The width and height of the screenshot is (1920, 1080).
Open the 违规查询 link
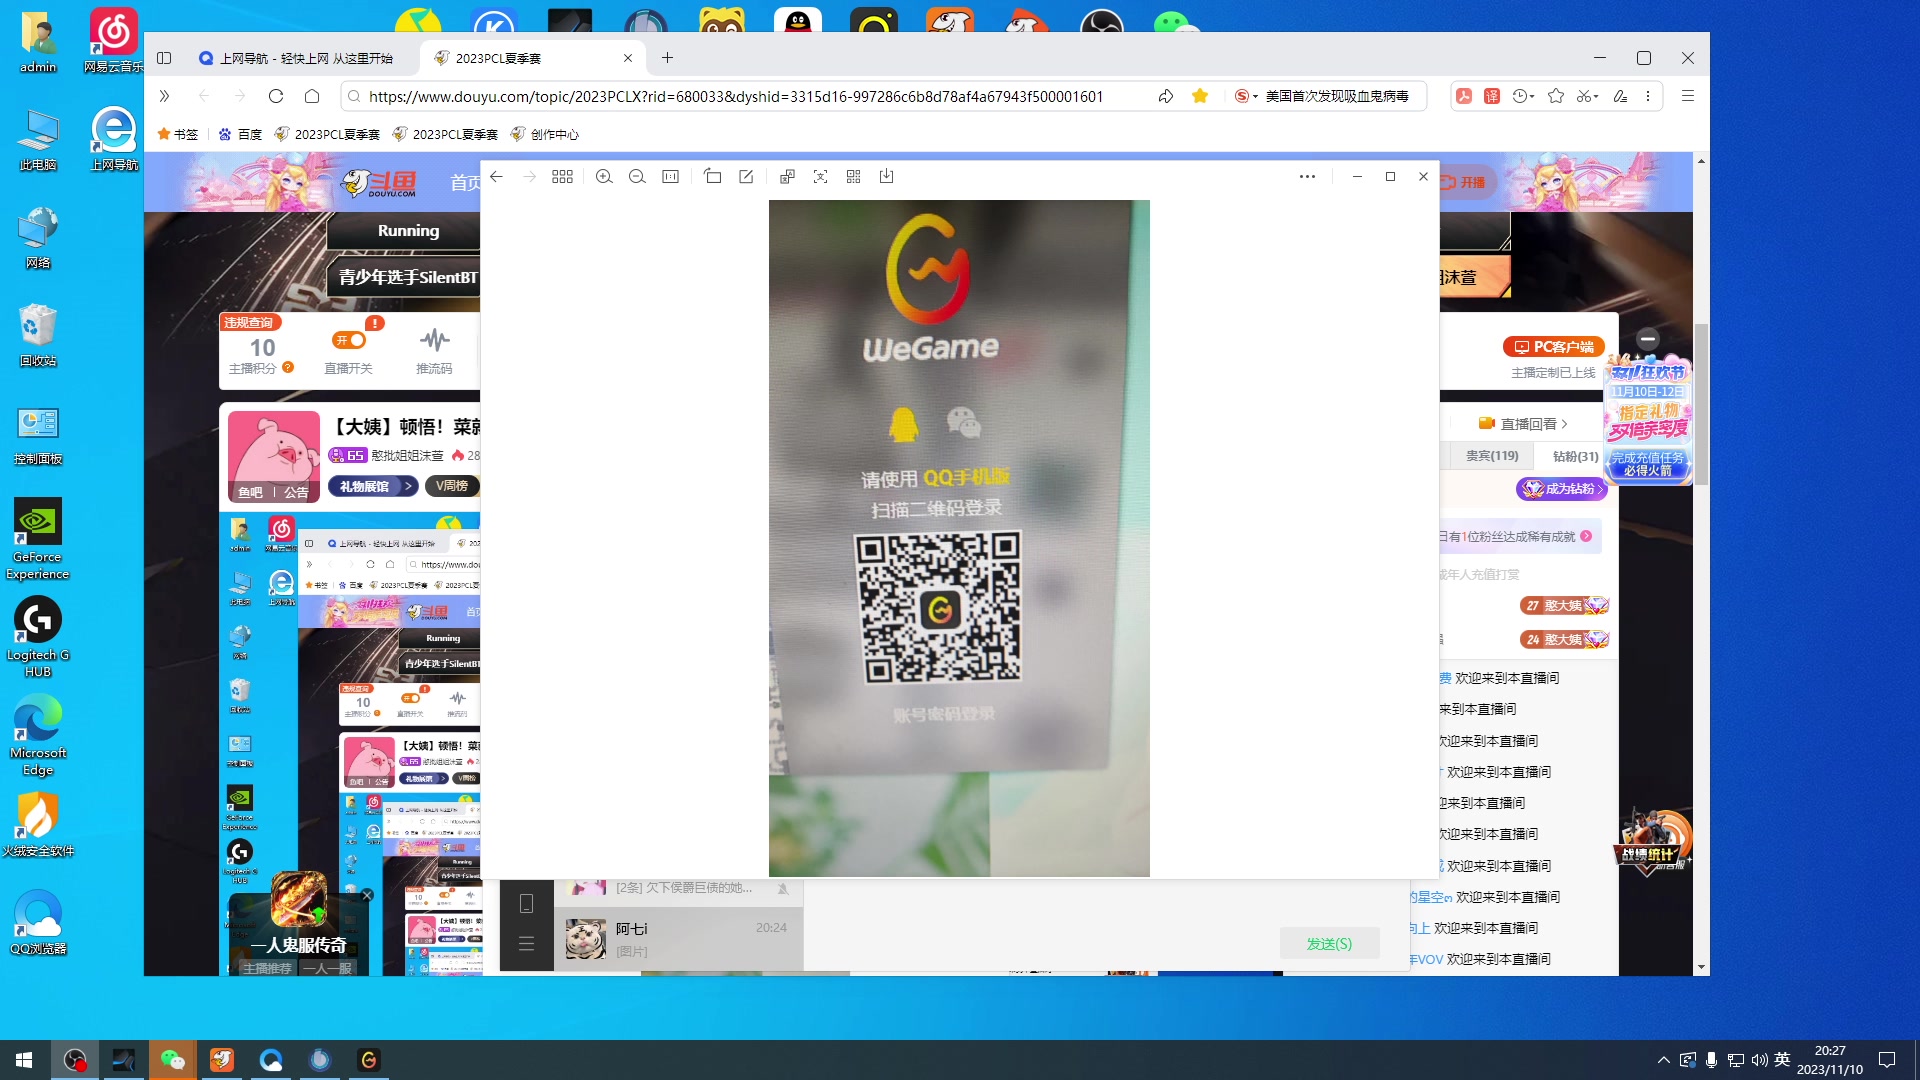[x=249, y=322]
